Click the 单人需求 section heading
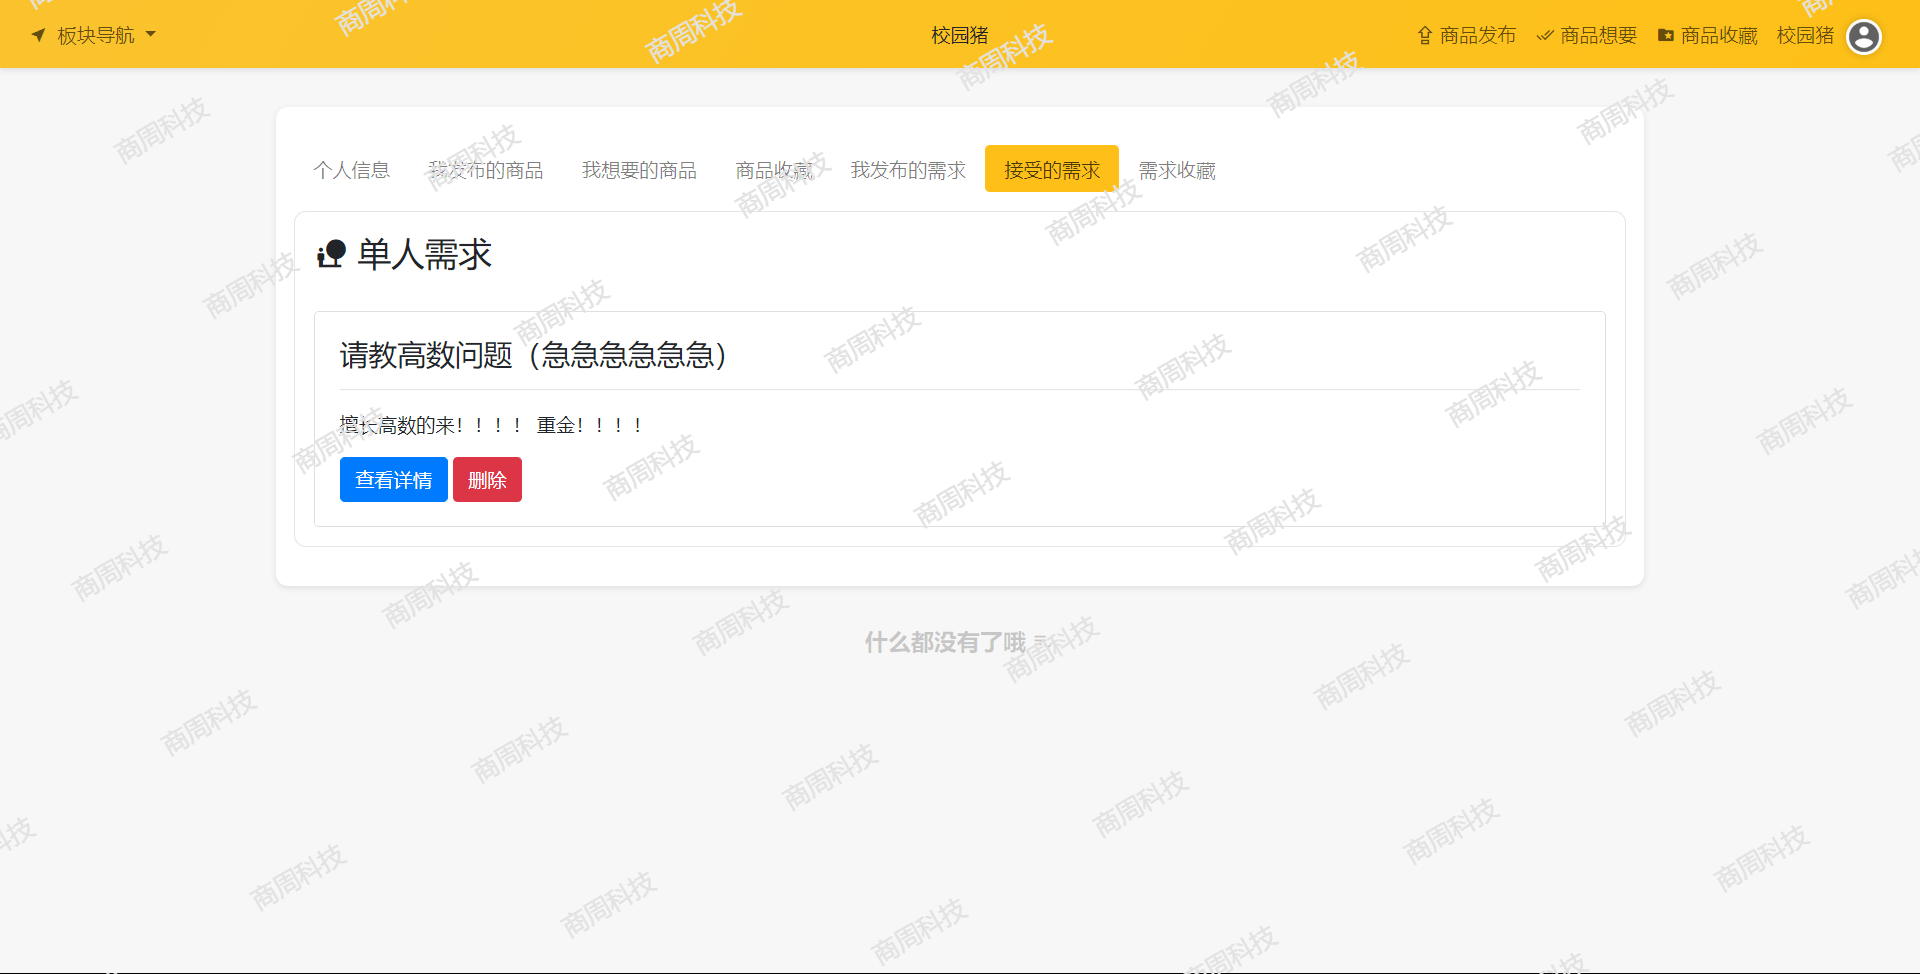The height and width of the screenshot is (974, 1920). click(x=424, y=254)
